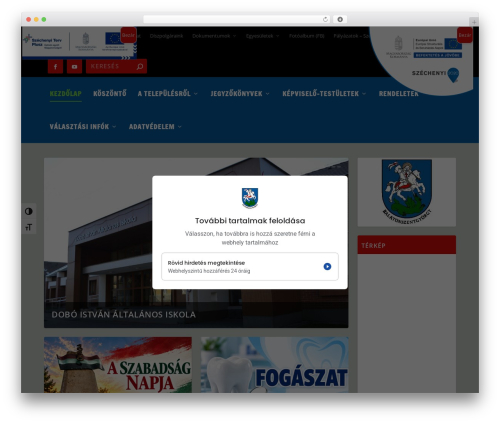This screenshot has width=500, height=423.
Task: Toggle high contrast mode icon
Action: pos(29,211)
